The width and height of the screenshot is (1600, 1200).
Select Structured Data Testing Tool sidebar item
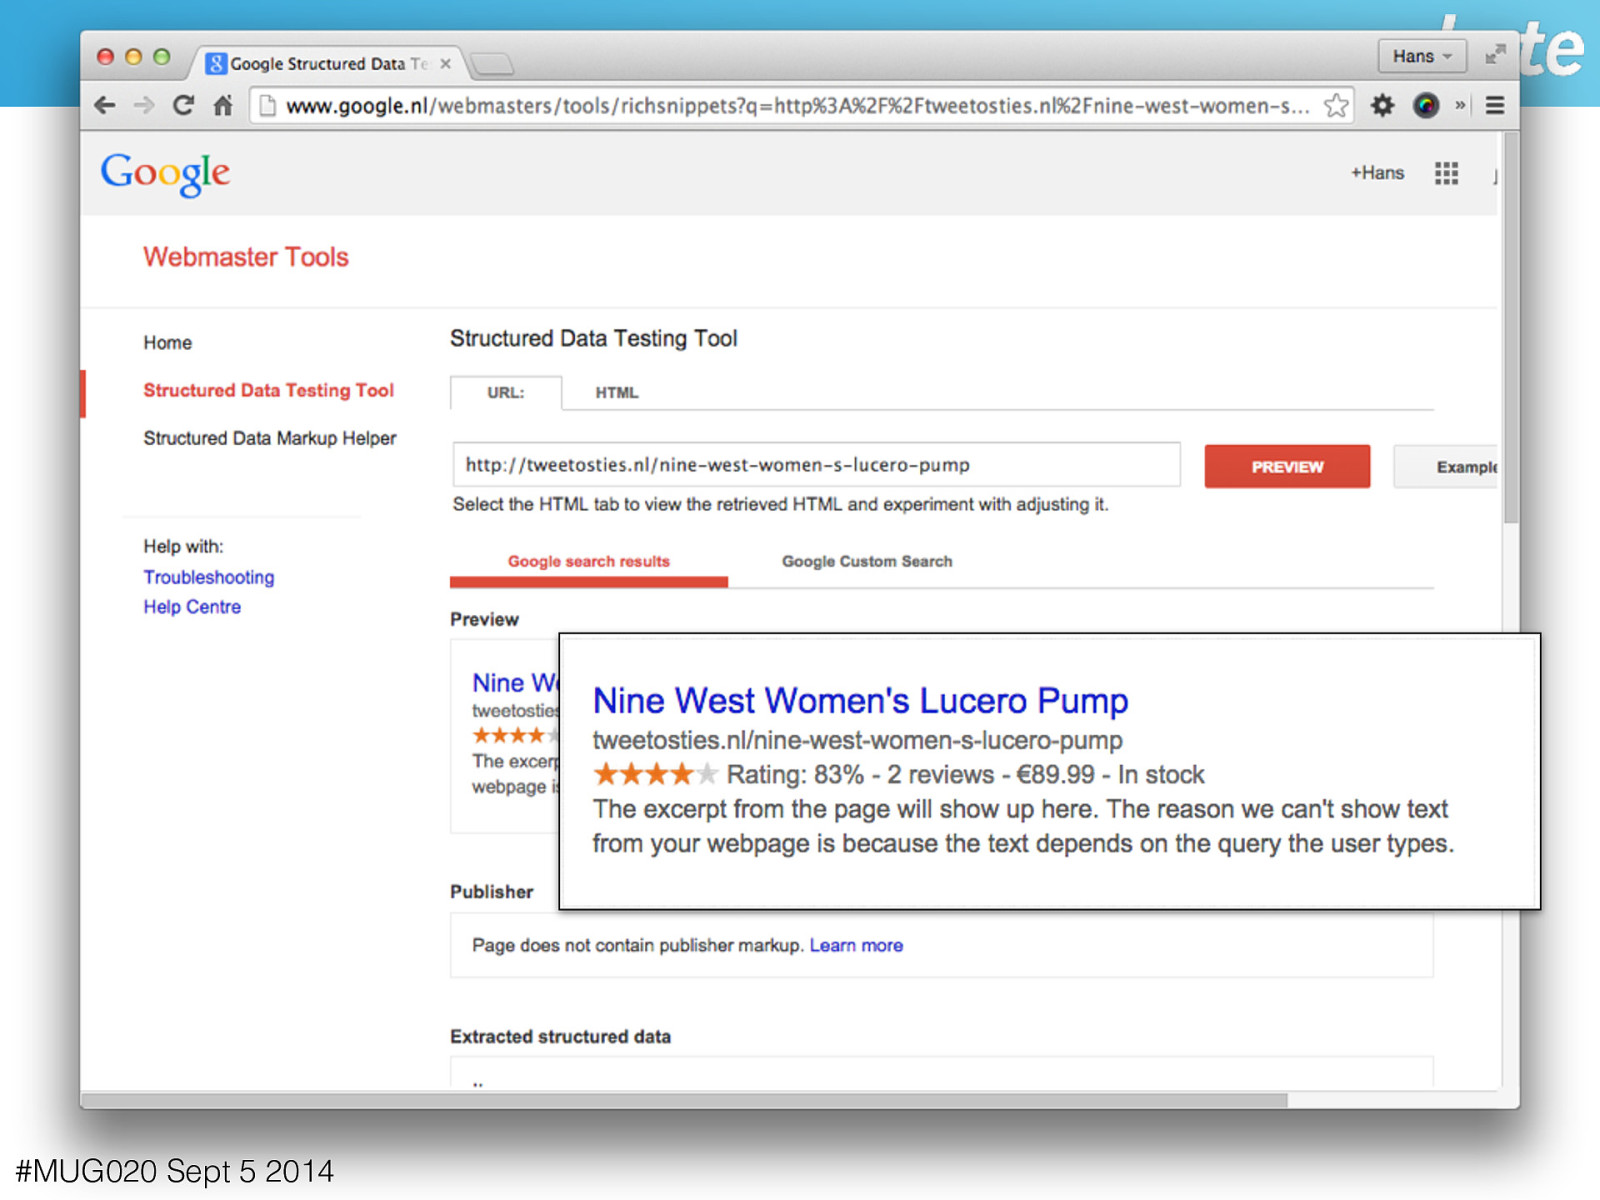coord(268,391)
